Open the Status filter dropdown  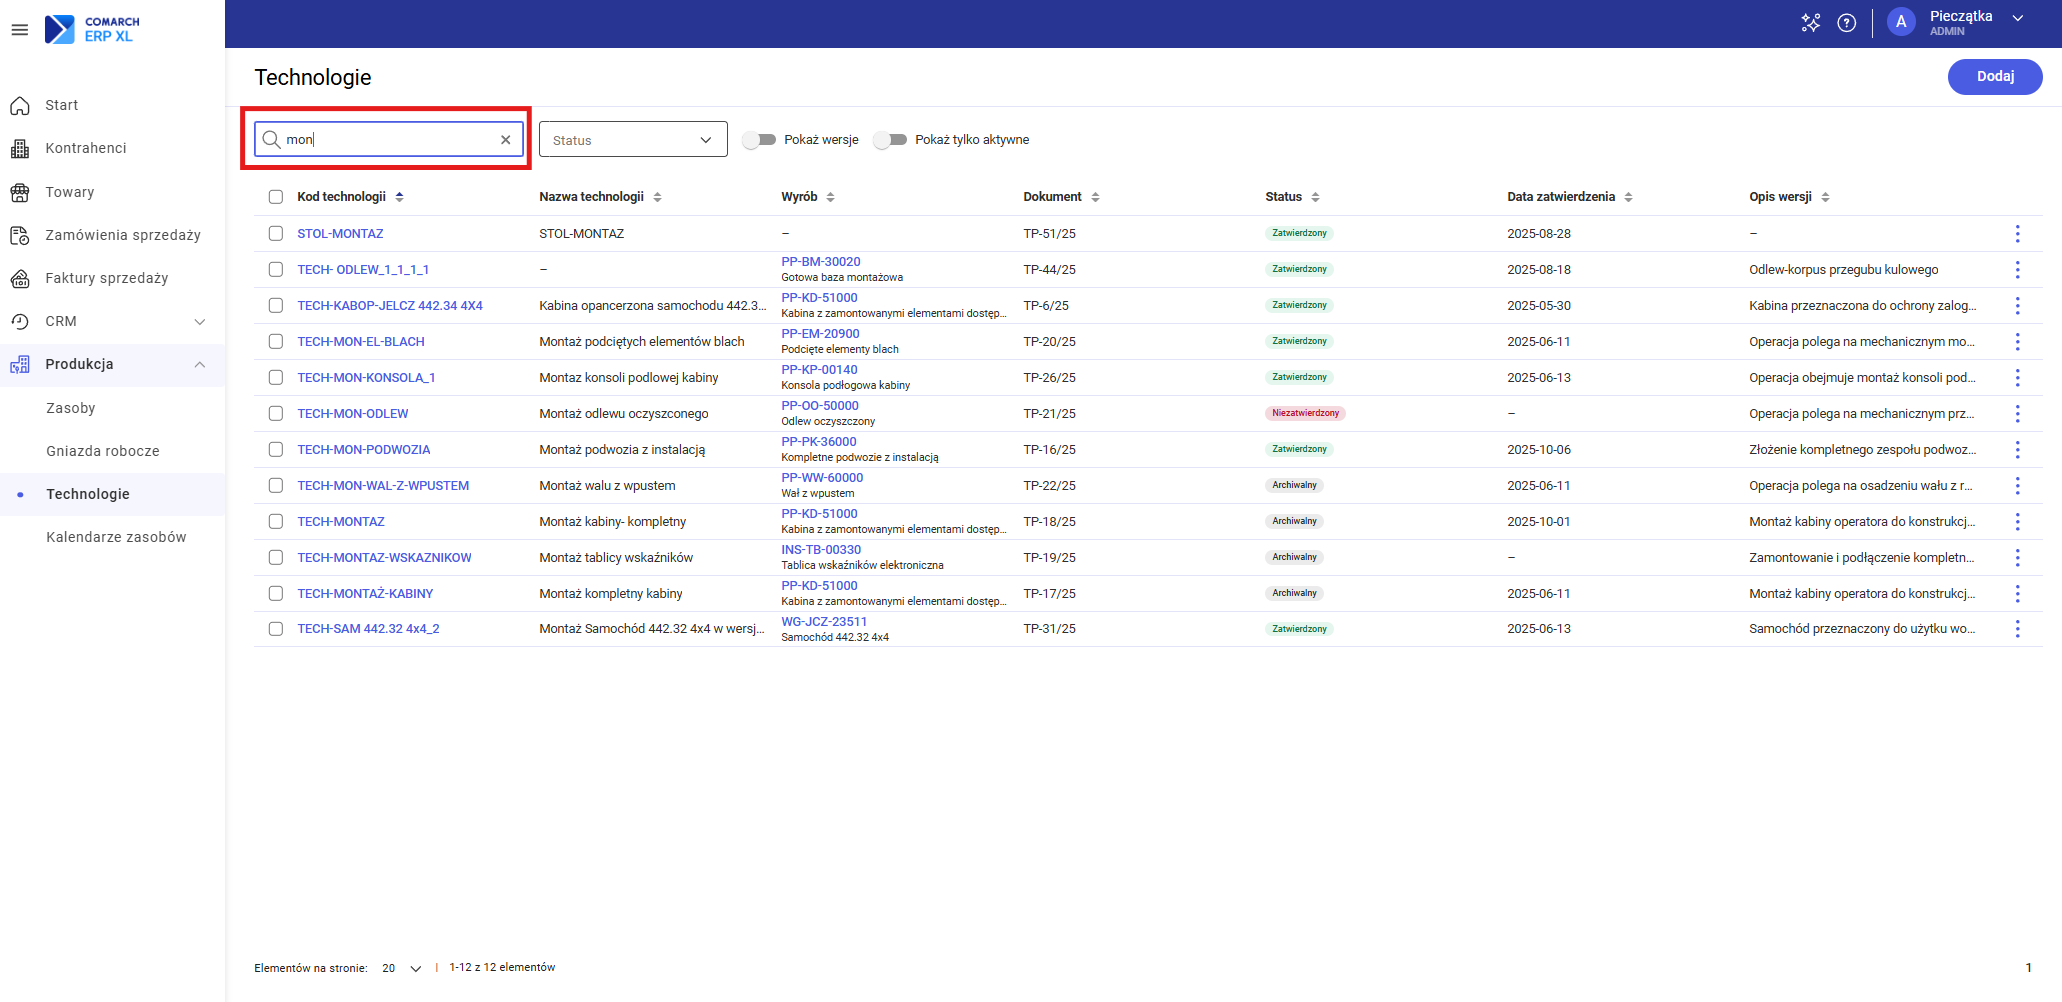(632, 140)
